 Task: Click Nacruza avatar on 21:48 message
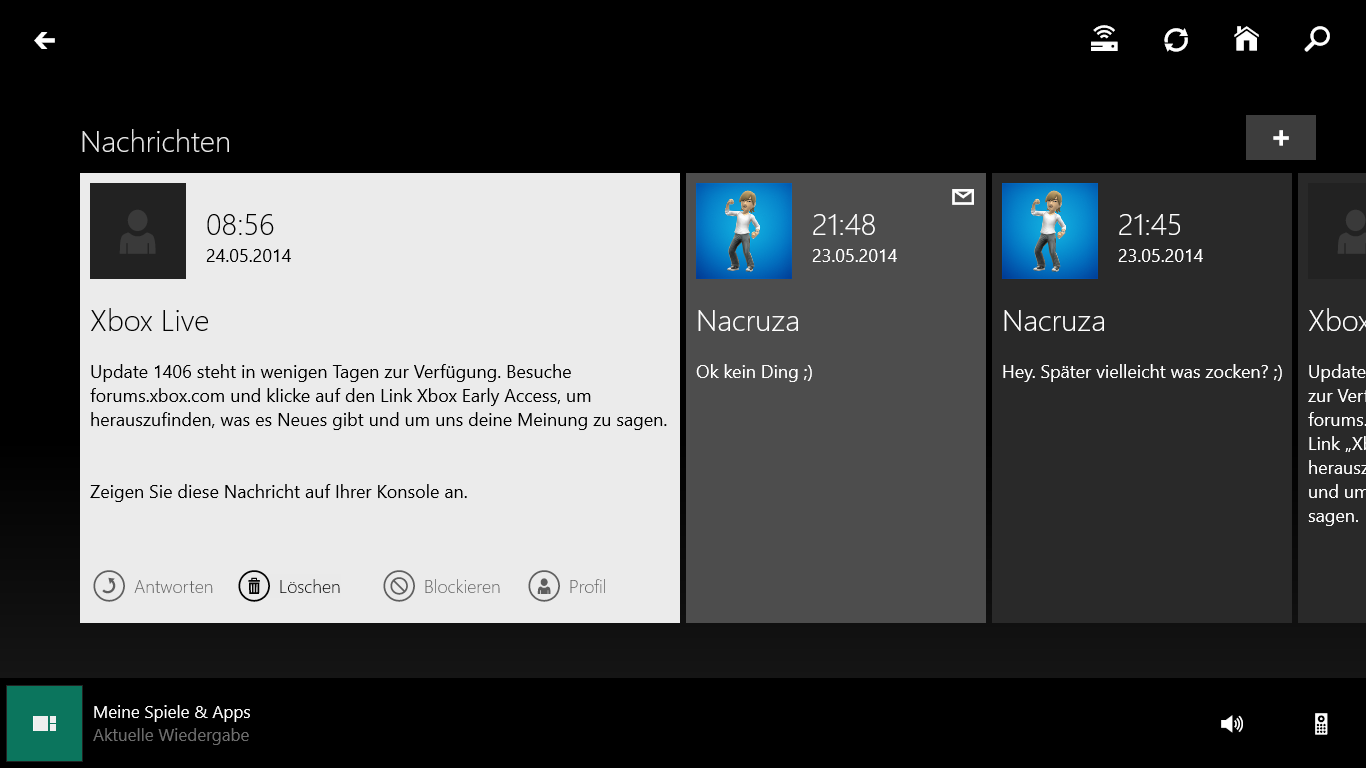[x=743, y=231]
